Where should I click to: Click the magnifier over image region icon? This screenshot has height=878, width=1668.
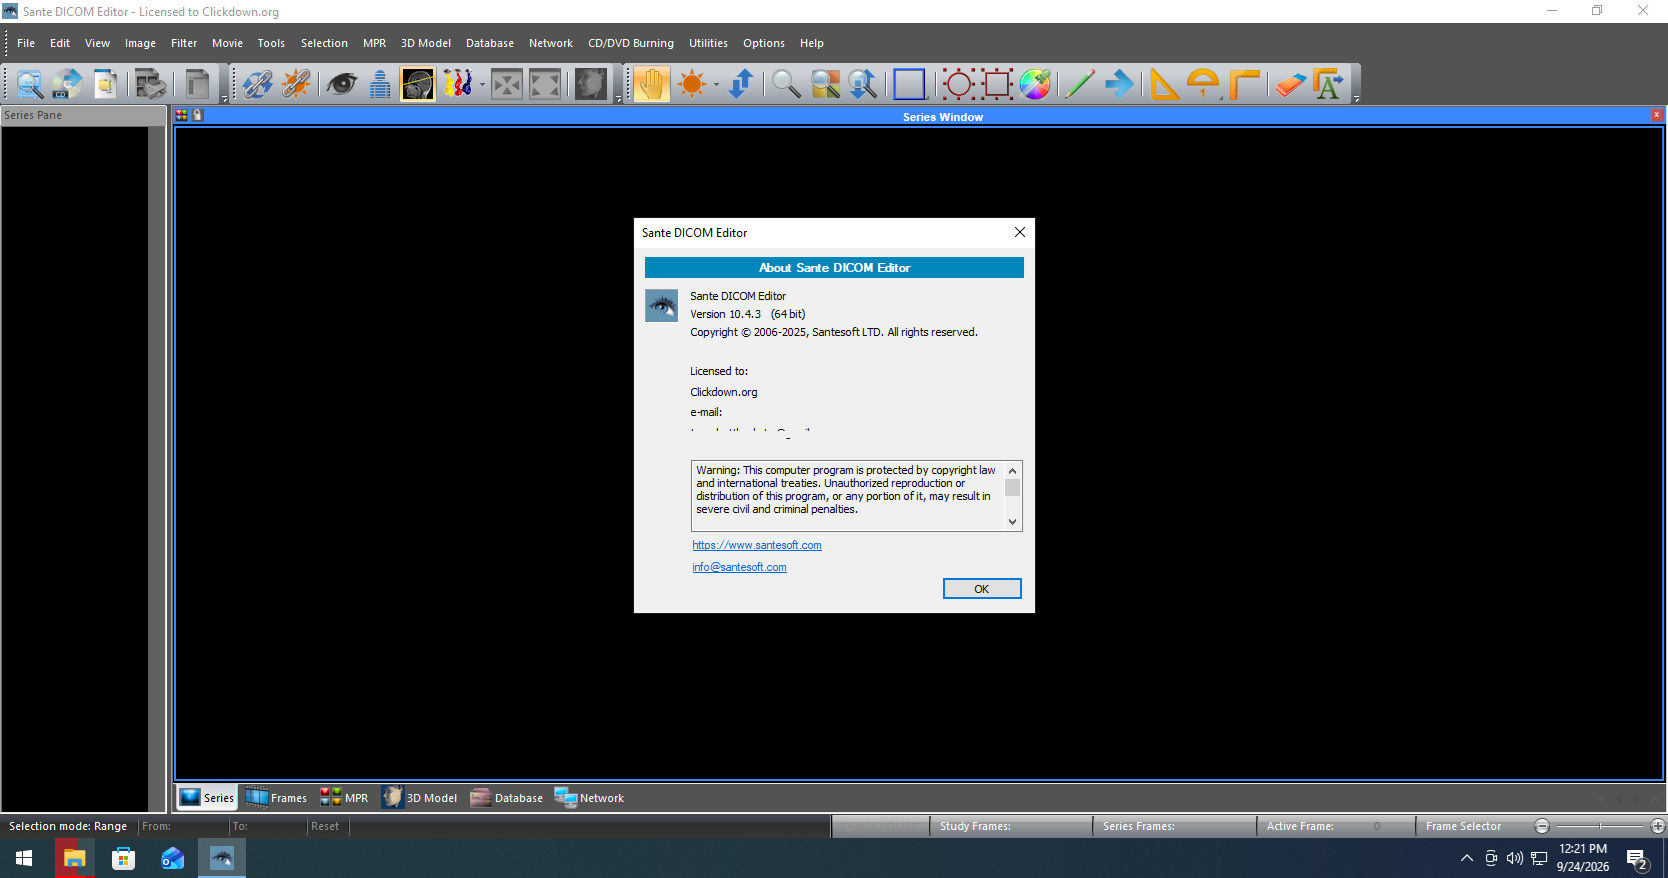[825, 84]
